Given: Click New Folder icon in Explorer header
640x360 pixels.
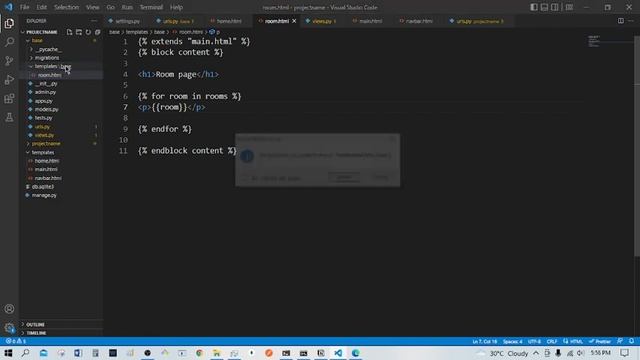Looking at the screenshot, I should [79, 32].
